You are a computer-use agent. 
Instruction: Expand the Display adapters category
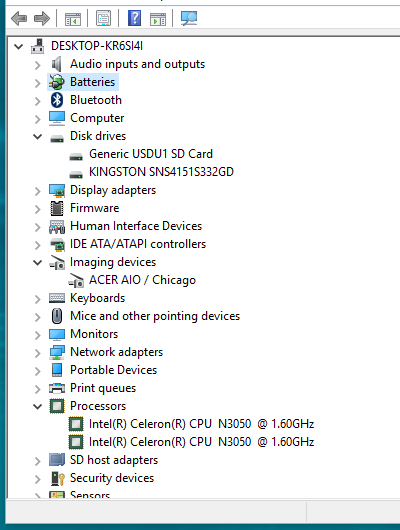38,191
